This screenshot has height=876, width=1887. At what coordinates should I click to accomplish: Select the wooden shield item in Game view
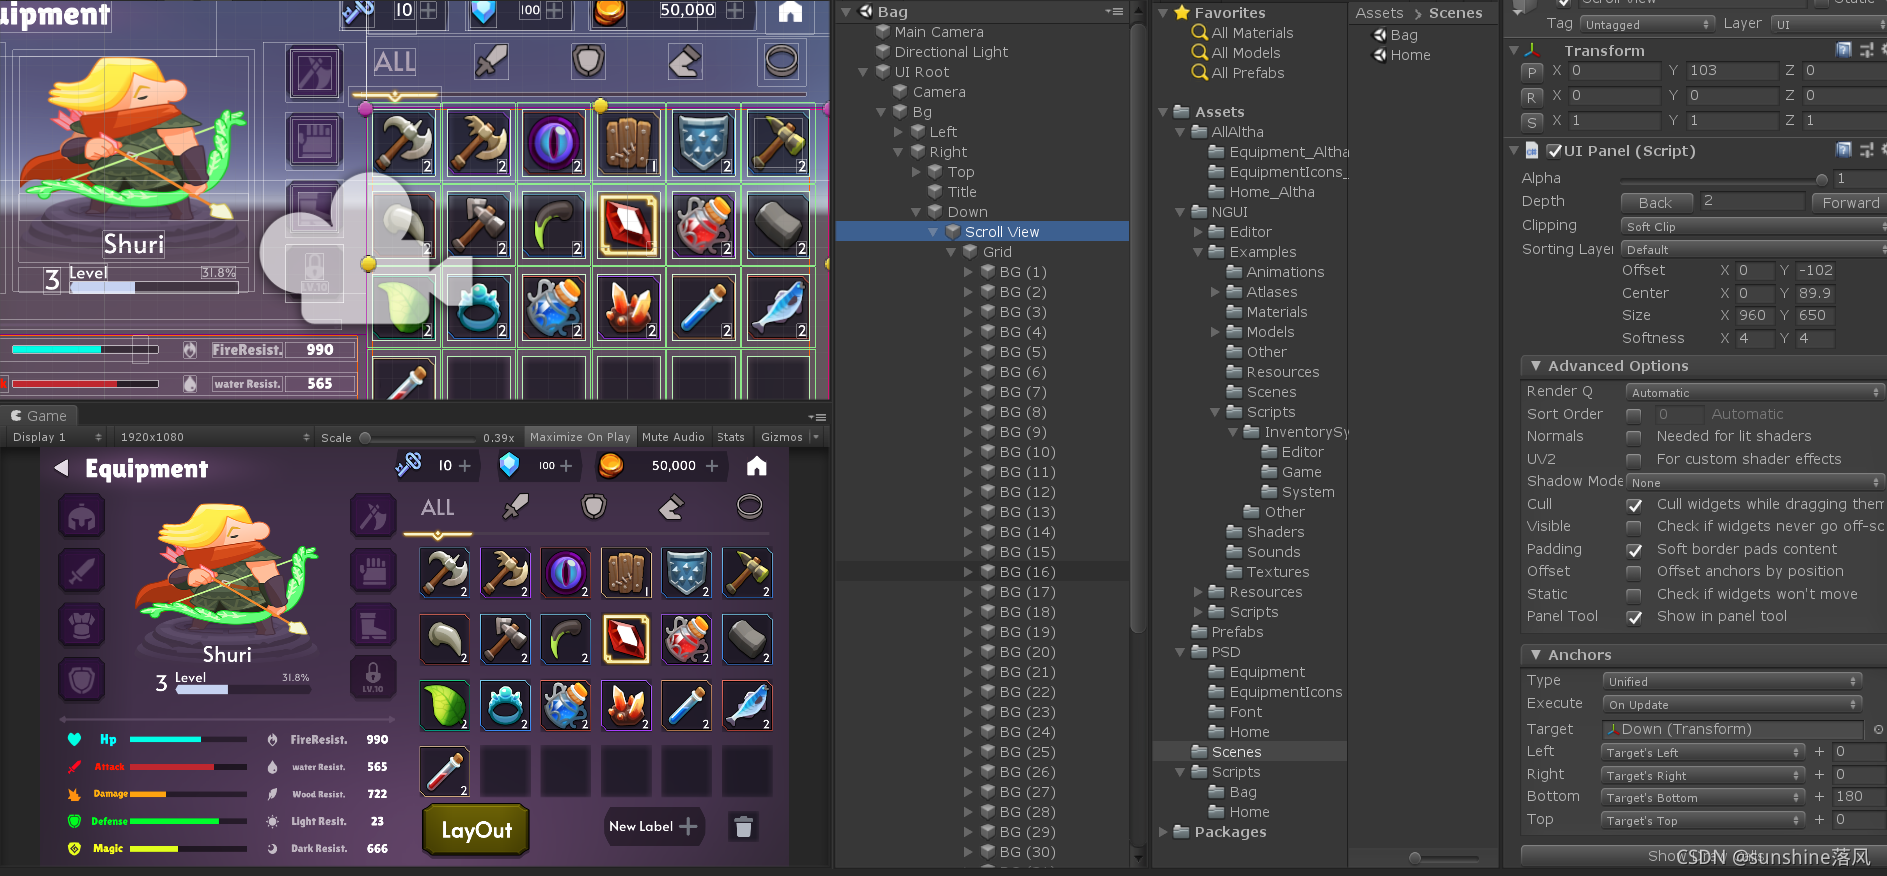point(626,573)
